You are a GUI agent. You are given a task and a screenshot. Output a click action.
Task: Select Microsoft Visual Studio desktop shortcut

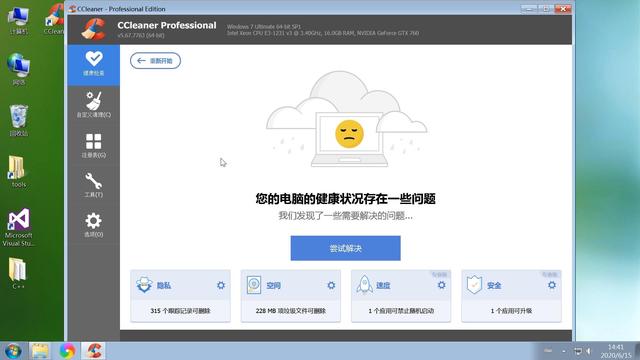point(18,227)
